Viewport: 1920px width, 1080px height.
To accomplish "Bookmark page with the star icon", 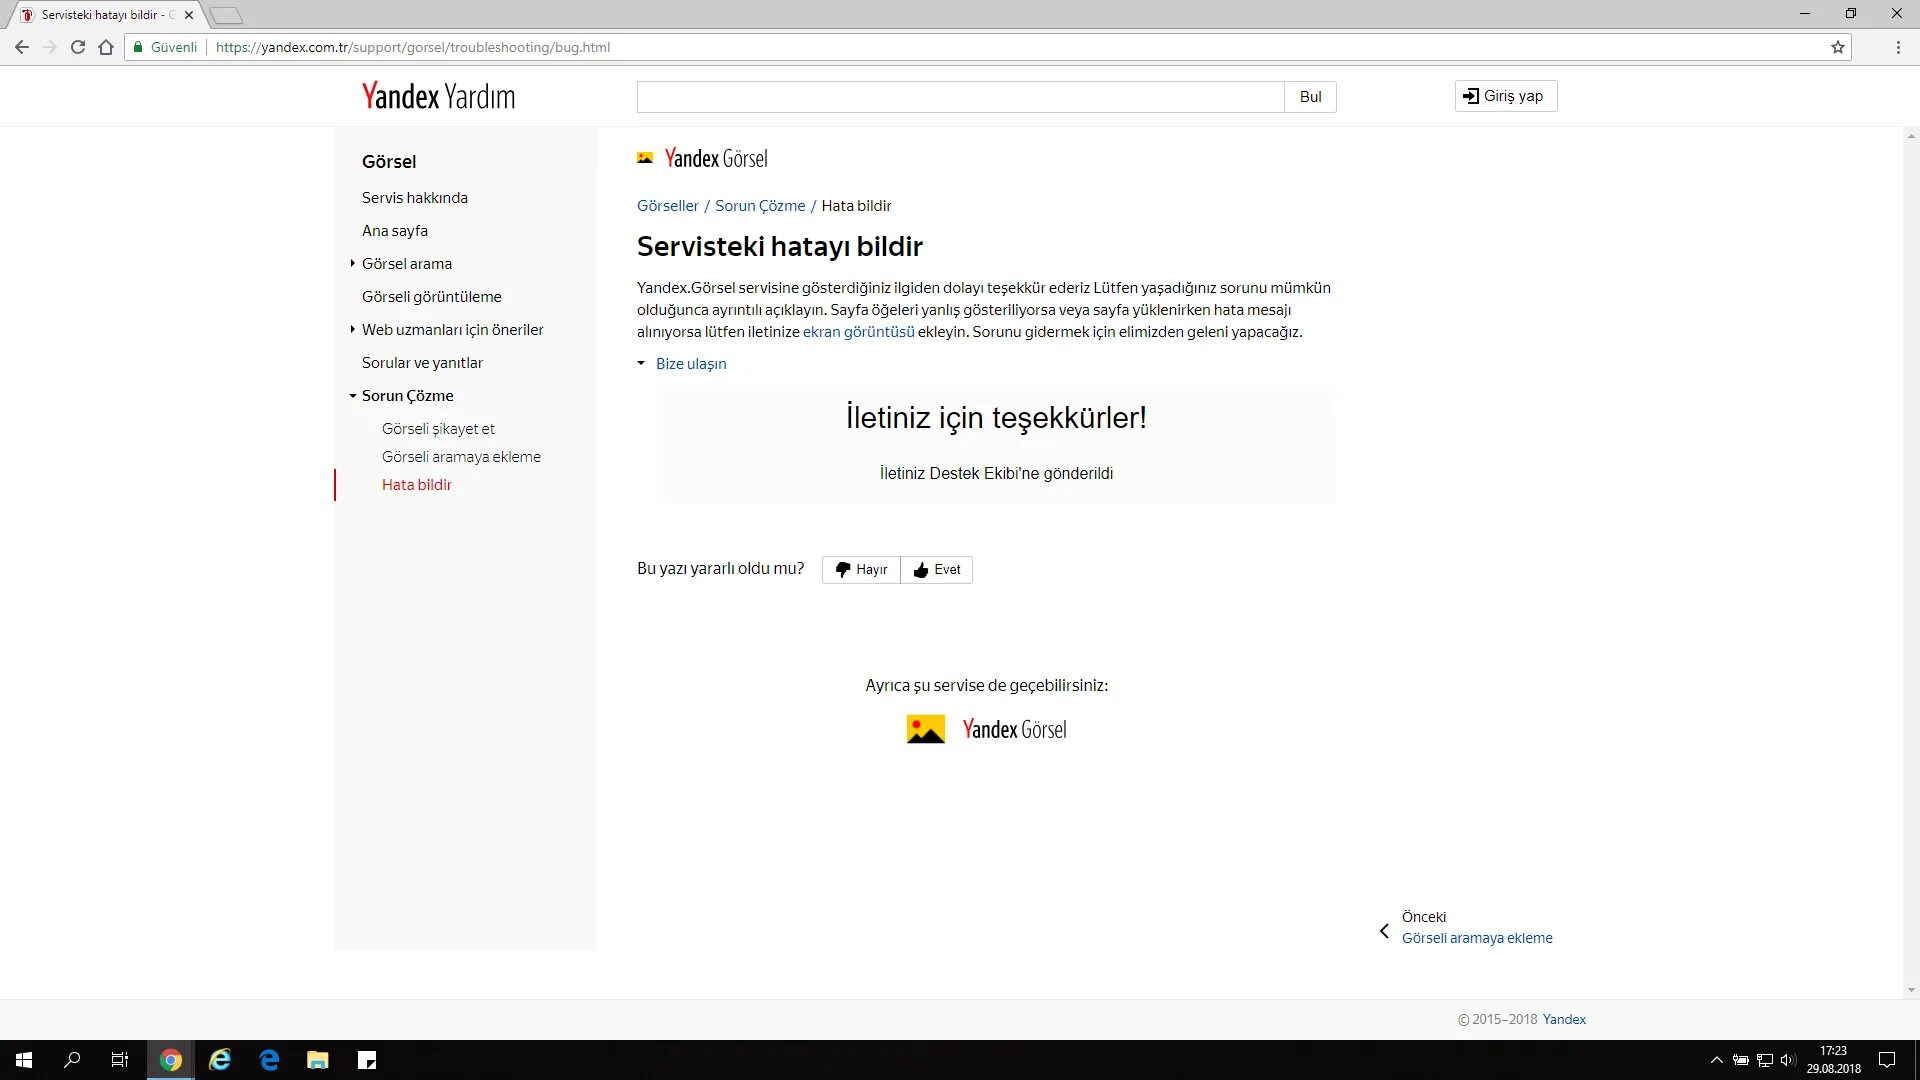I will click(1837, 47).
